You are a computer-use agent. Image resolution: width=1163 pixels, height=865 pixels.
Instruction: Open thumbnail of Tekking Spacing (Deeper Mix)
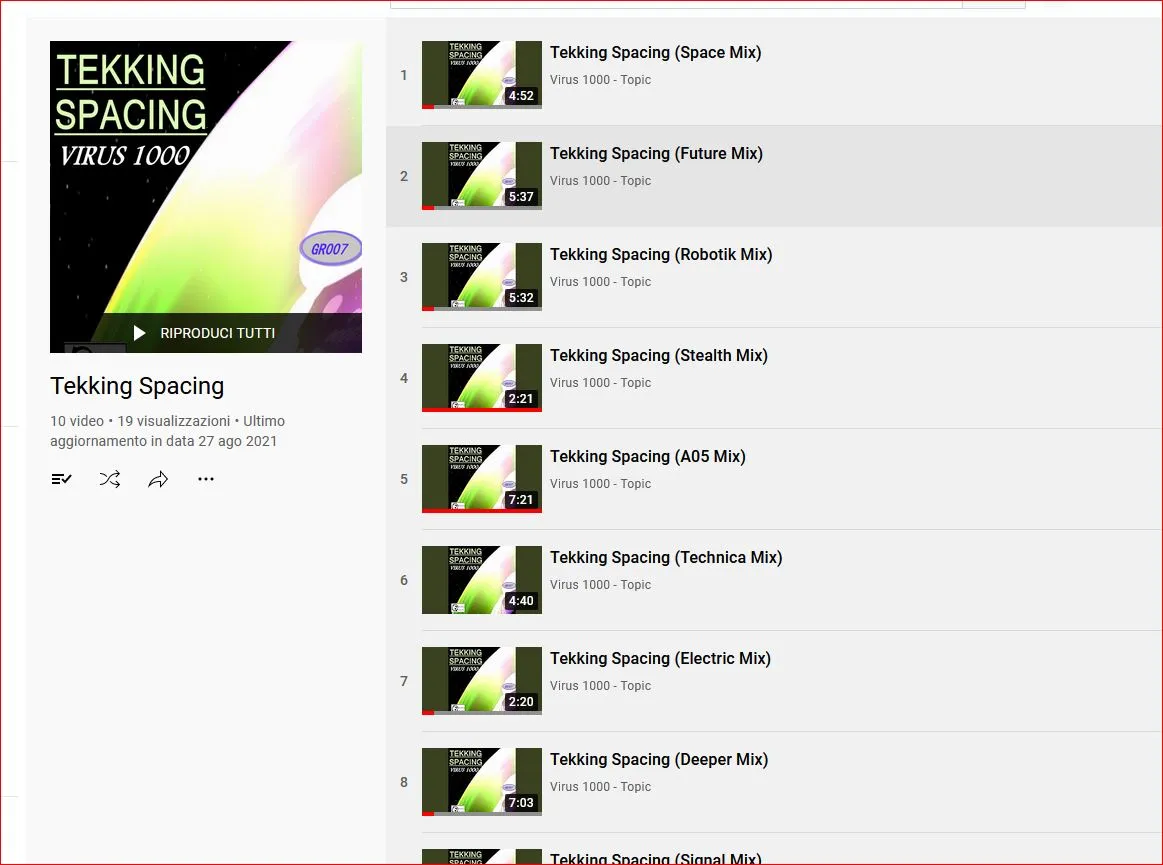[481, 781]
